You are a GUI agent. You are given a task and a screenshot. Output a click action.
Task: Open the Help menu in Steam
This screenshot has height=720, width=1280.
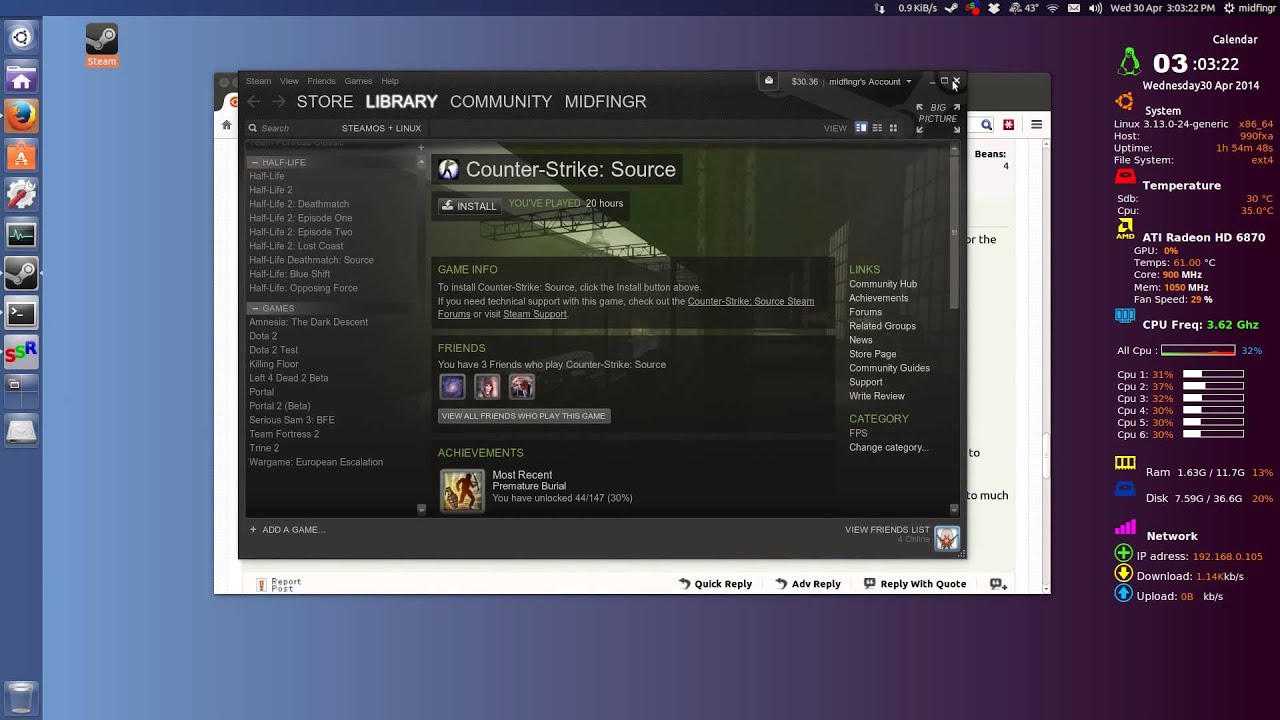pos(390,81)
